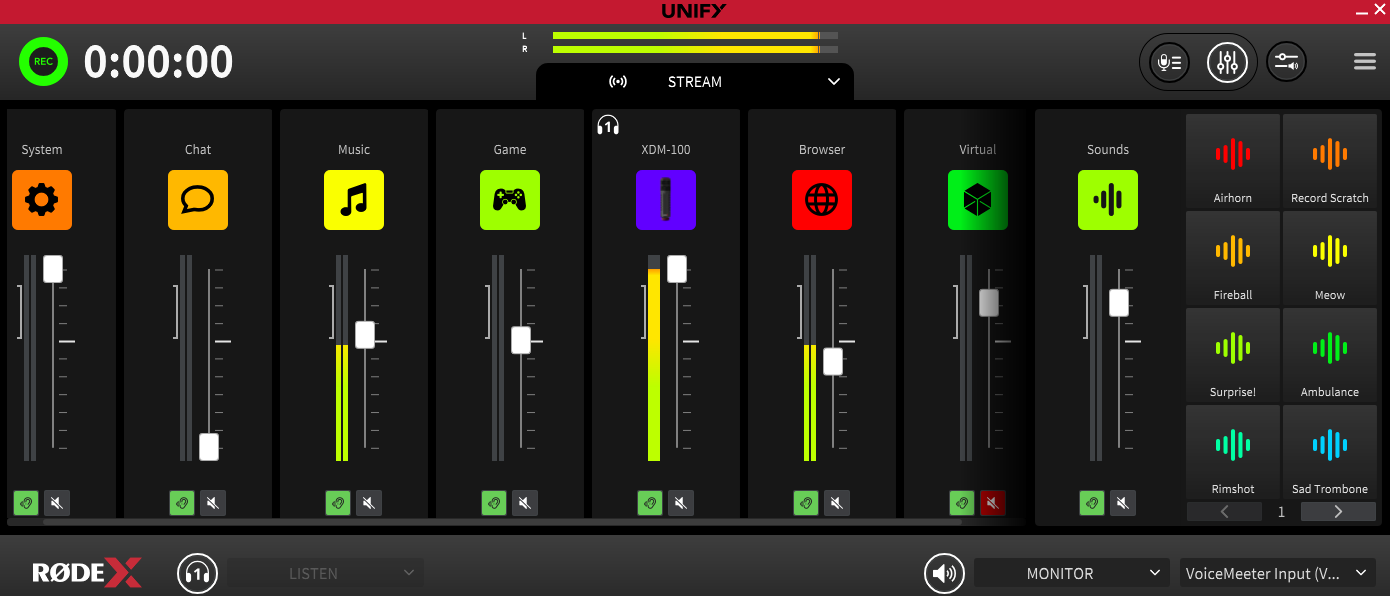The width and height of the screenshot is (1390, 596).
Task: Toggle listen on the System channel
Action: tap(26, 503)
